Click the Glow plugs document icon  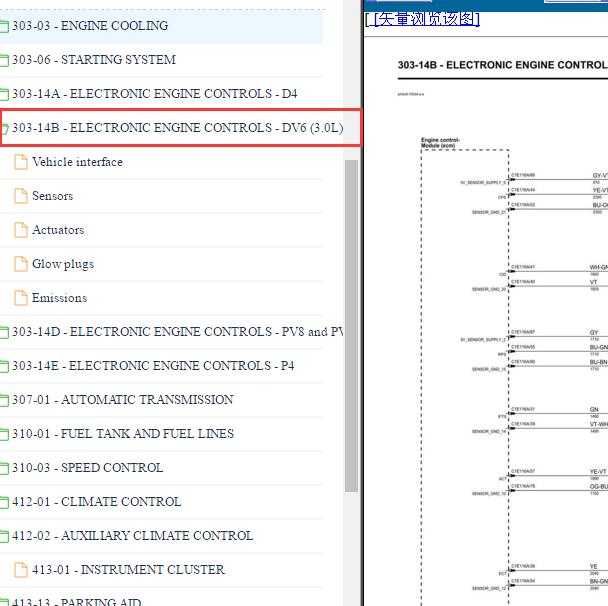point(21,264)
